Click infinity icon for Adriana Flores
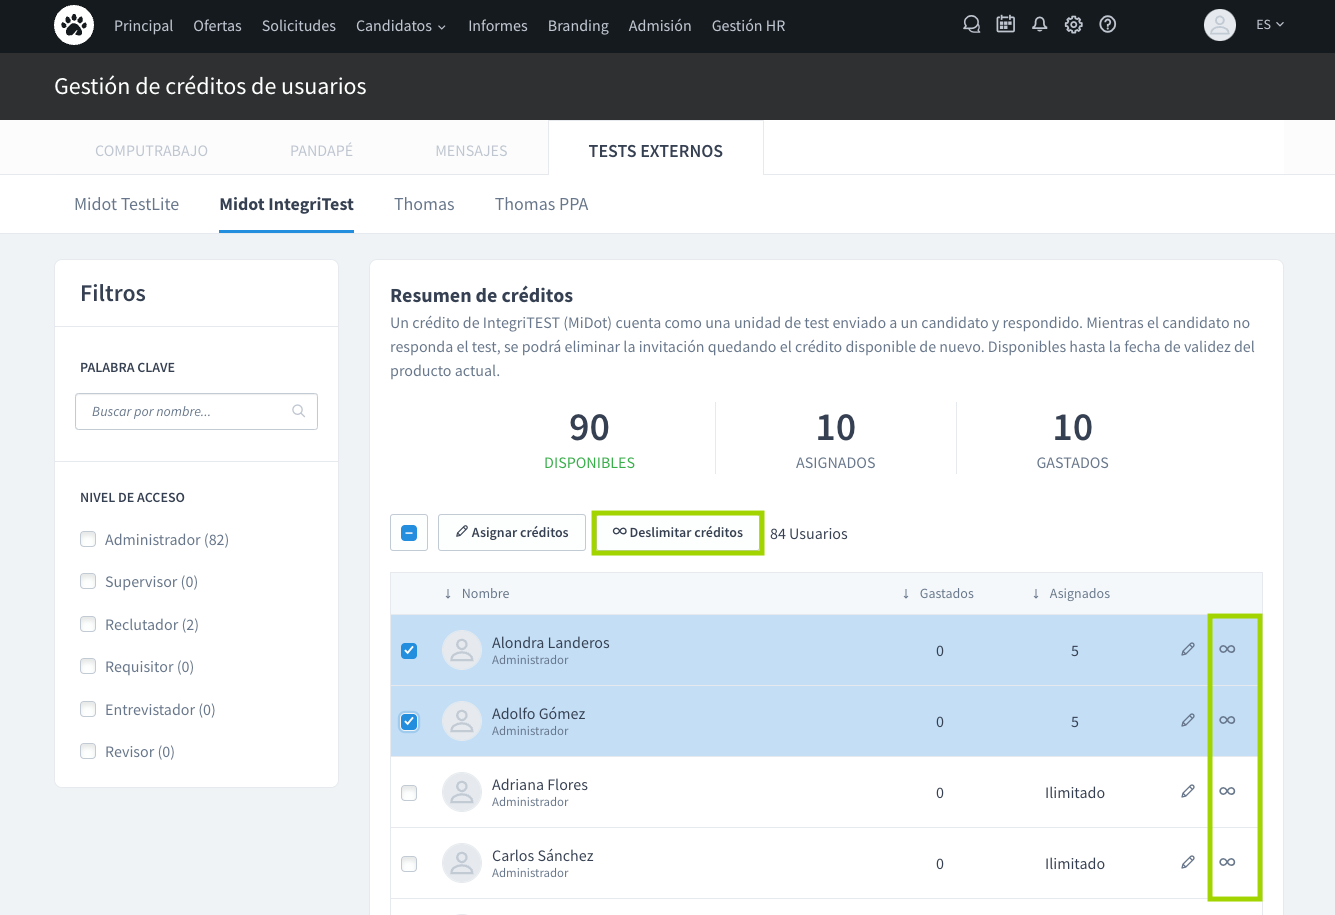The image size is (1335, 915). (1227, 791)
